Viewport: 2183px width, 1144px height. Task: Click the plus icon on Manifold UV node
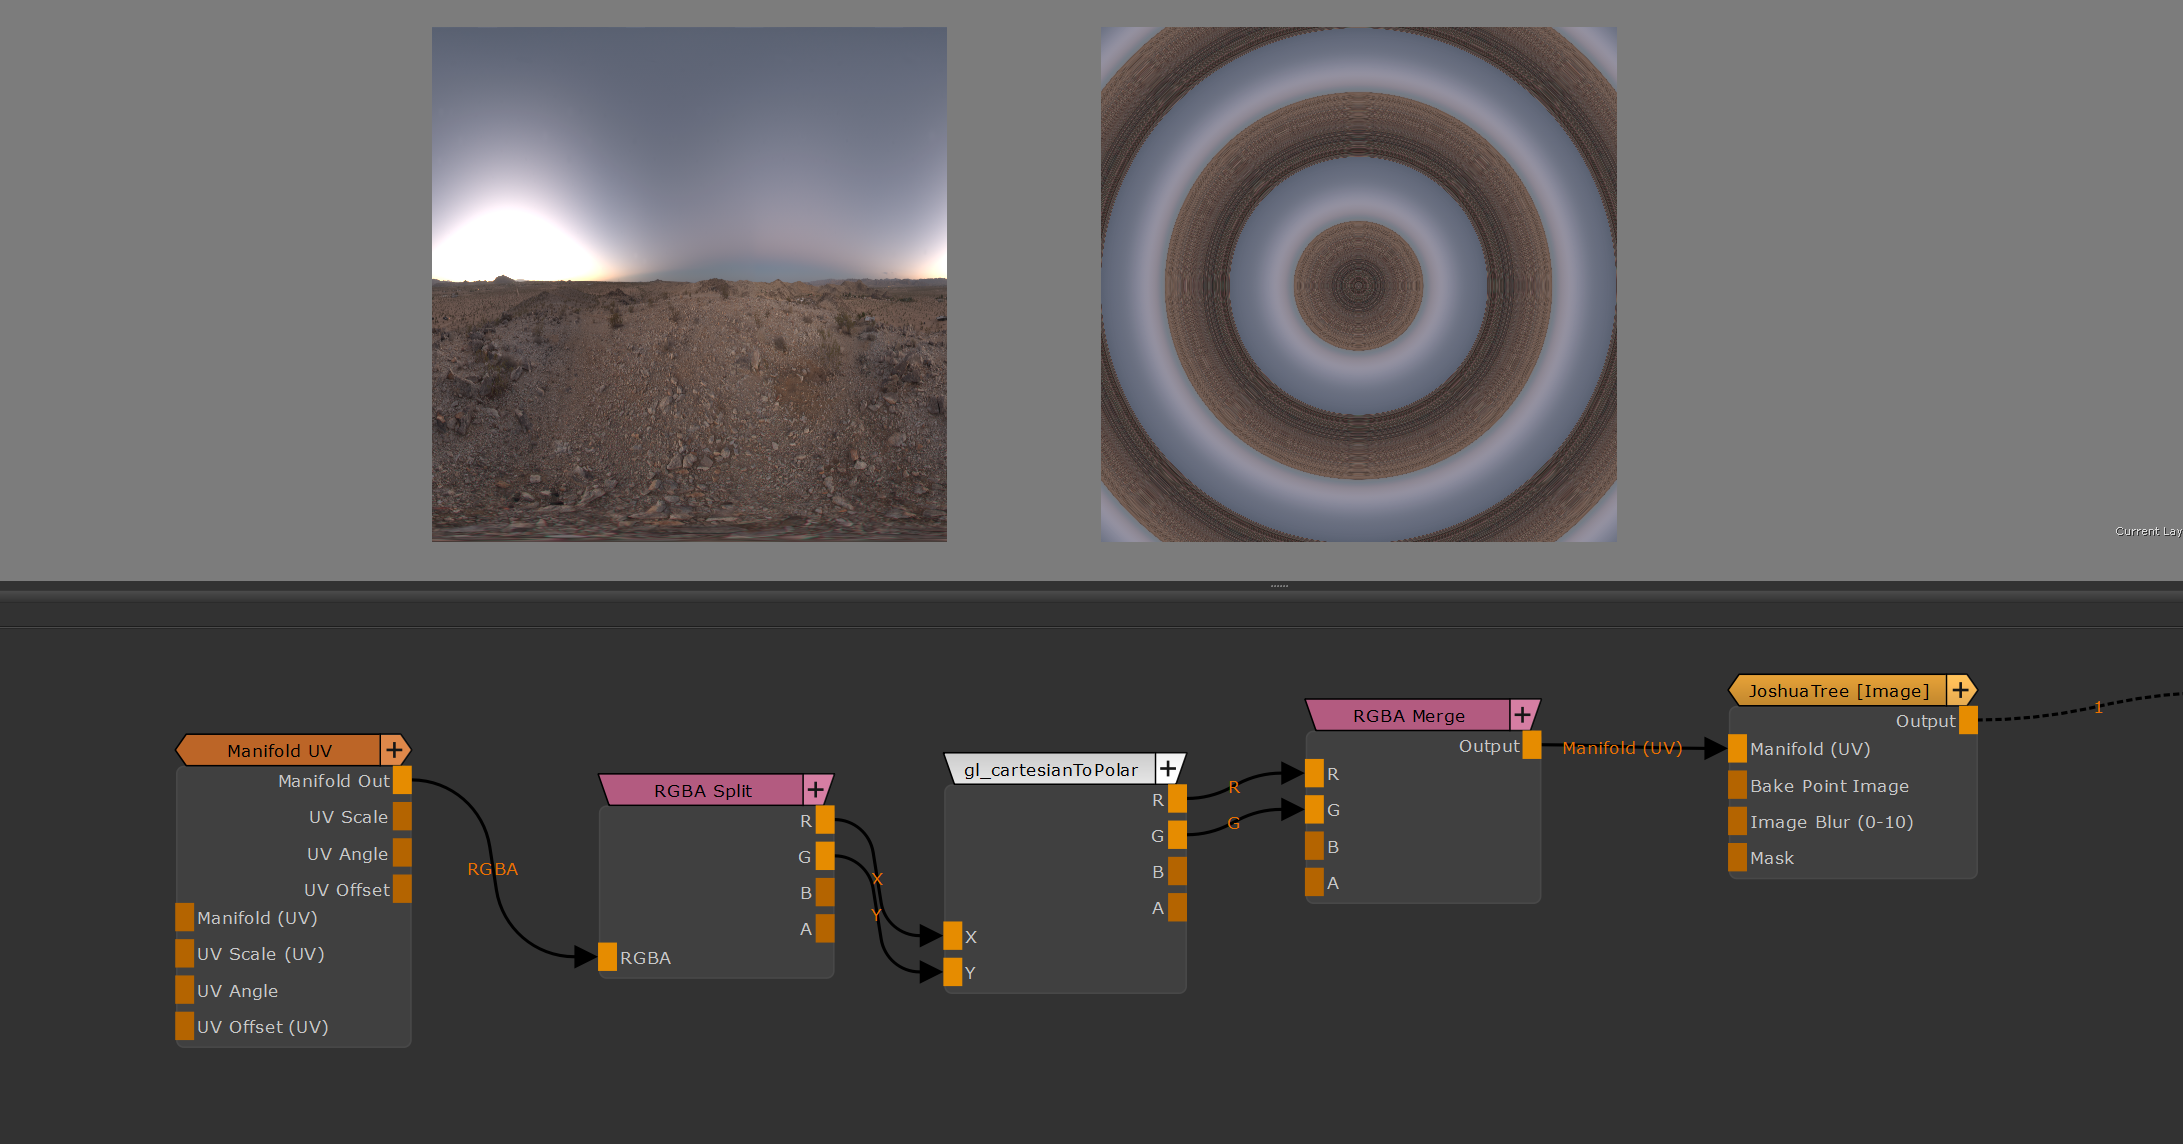click(394, 750)
